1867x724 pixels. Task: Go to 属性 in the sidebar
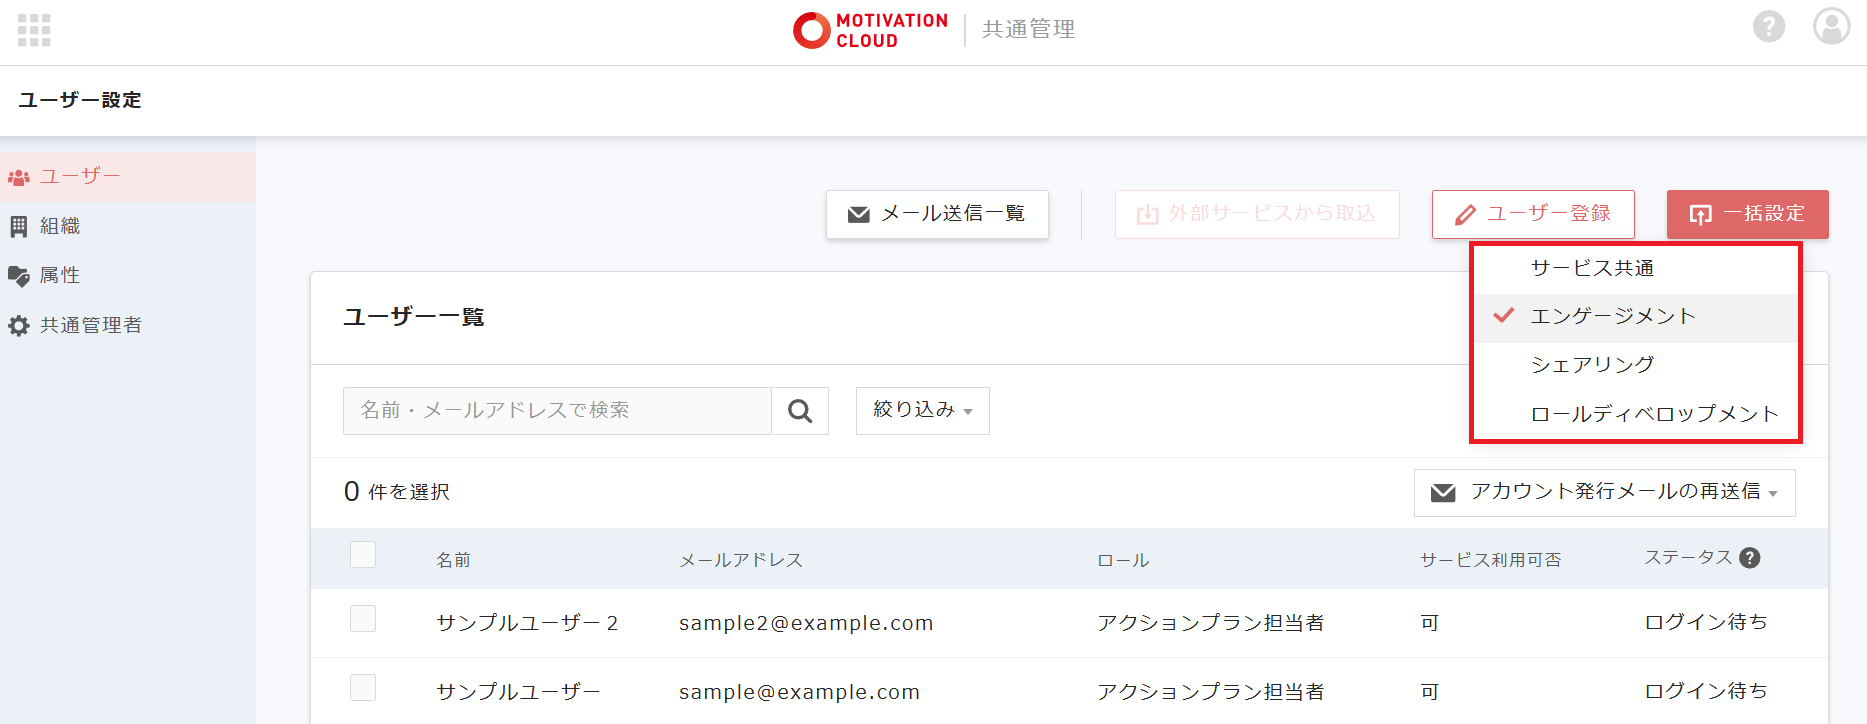[128, 276]
